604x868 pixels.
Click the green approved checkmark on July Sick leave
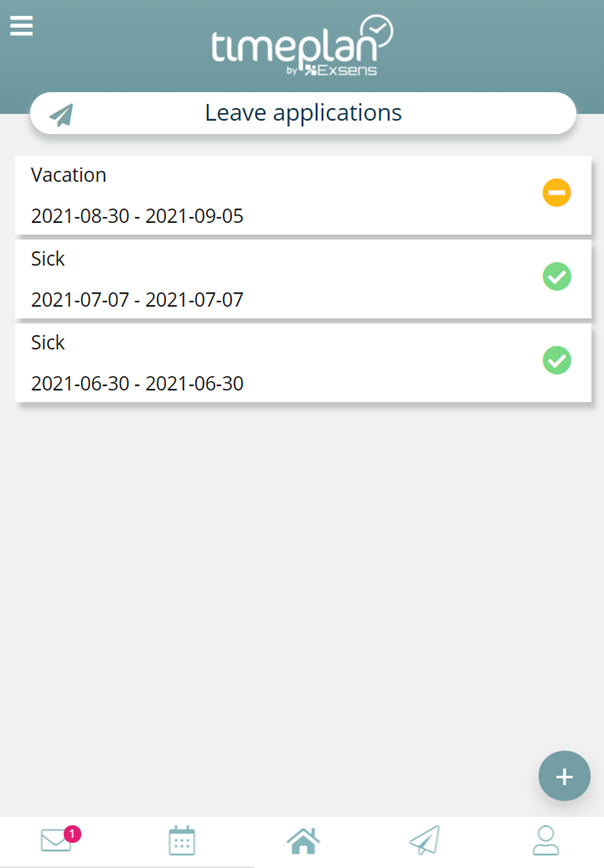(x=557, y=277)
